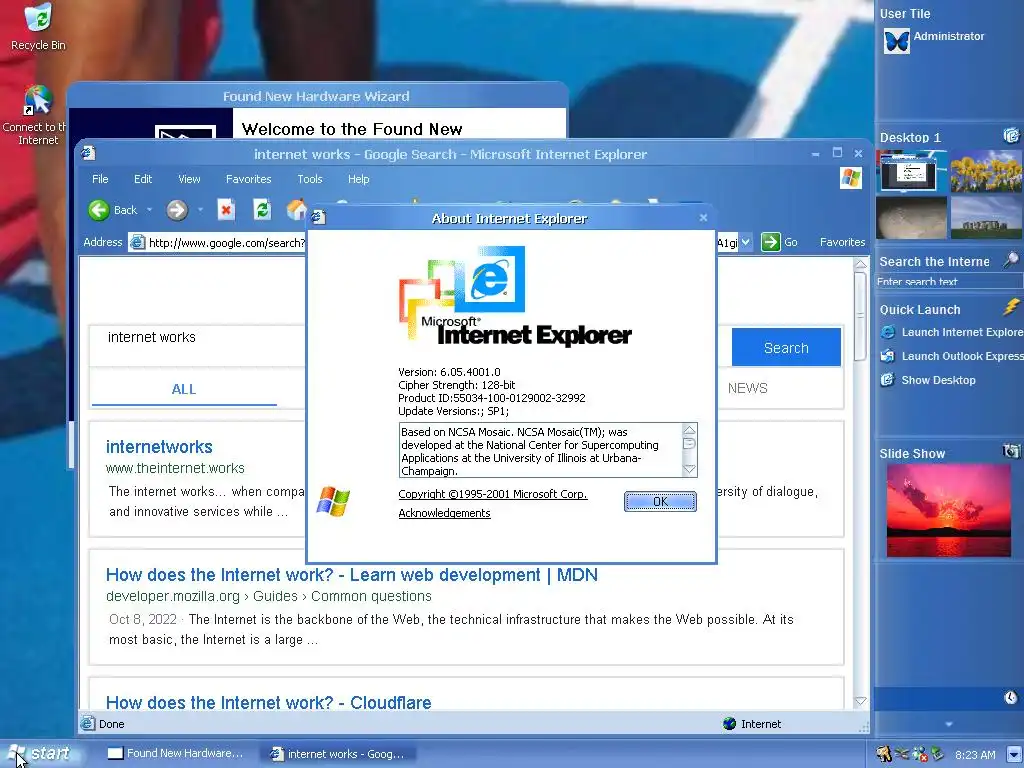
Task: Open the Forward button history dropdown arrow
Action: (x=200, y=210)
